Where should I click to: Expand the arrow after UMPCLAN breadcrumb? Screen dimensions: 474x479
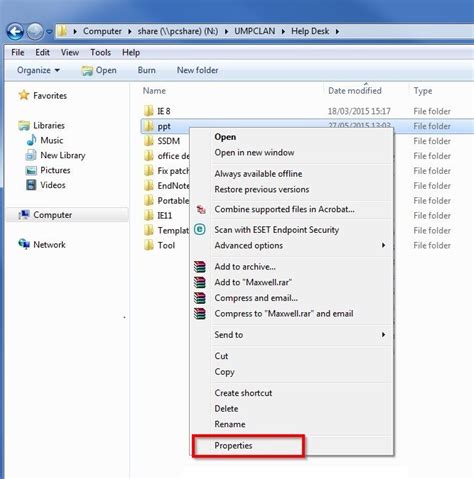tap(283, 31)
